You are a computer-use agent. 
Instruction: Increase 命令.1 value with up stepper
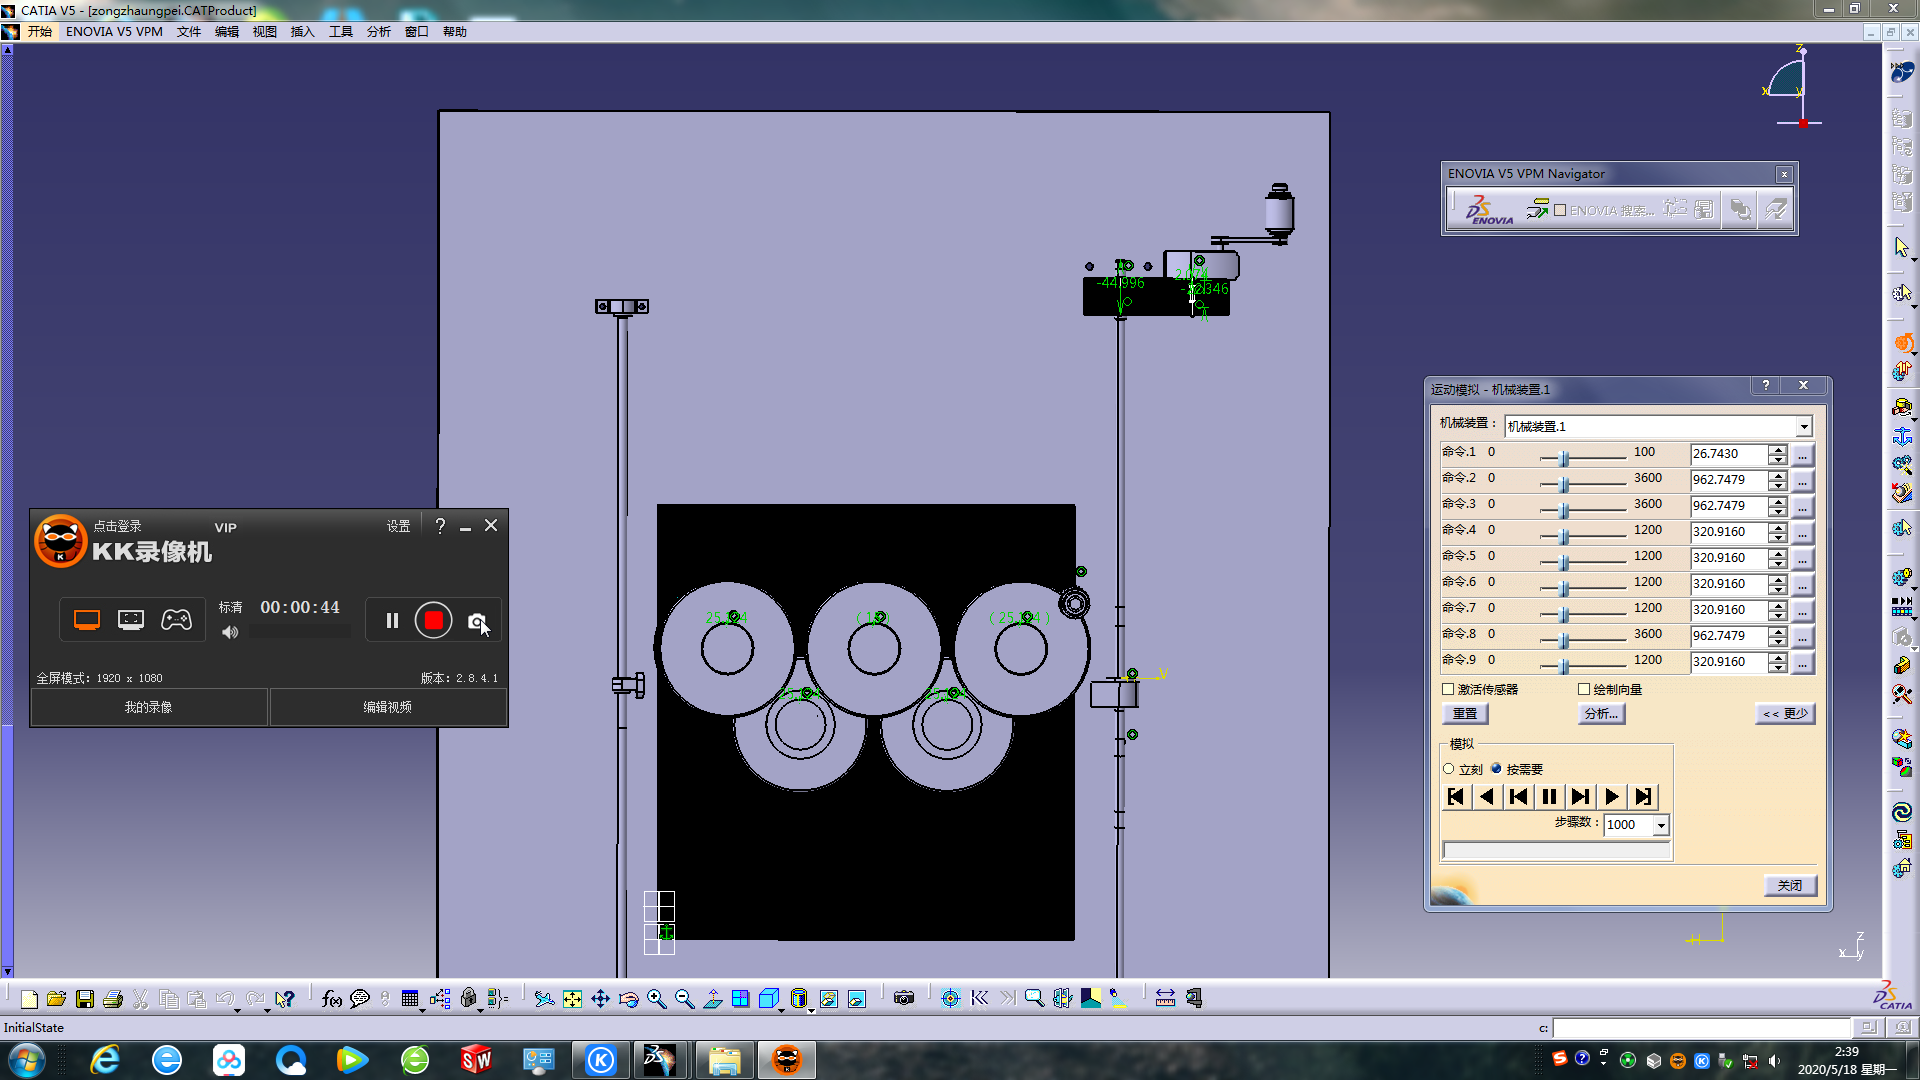1778,449
